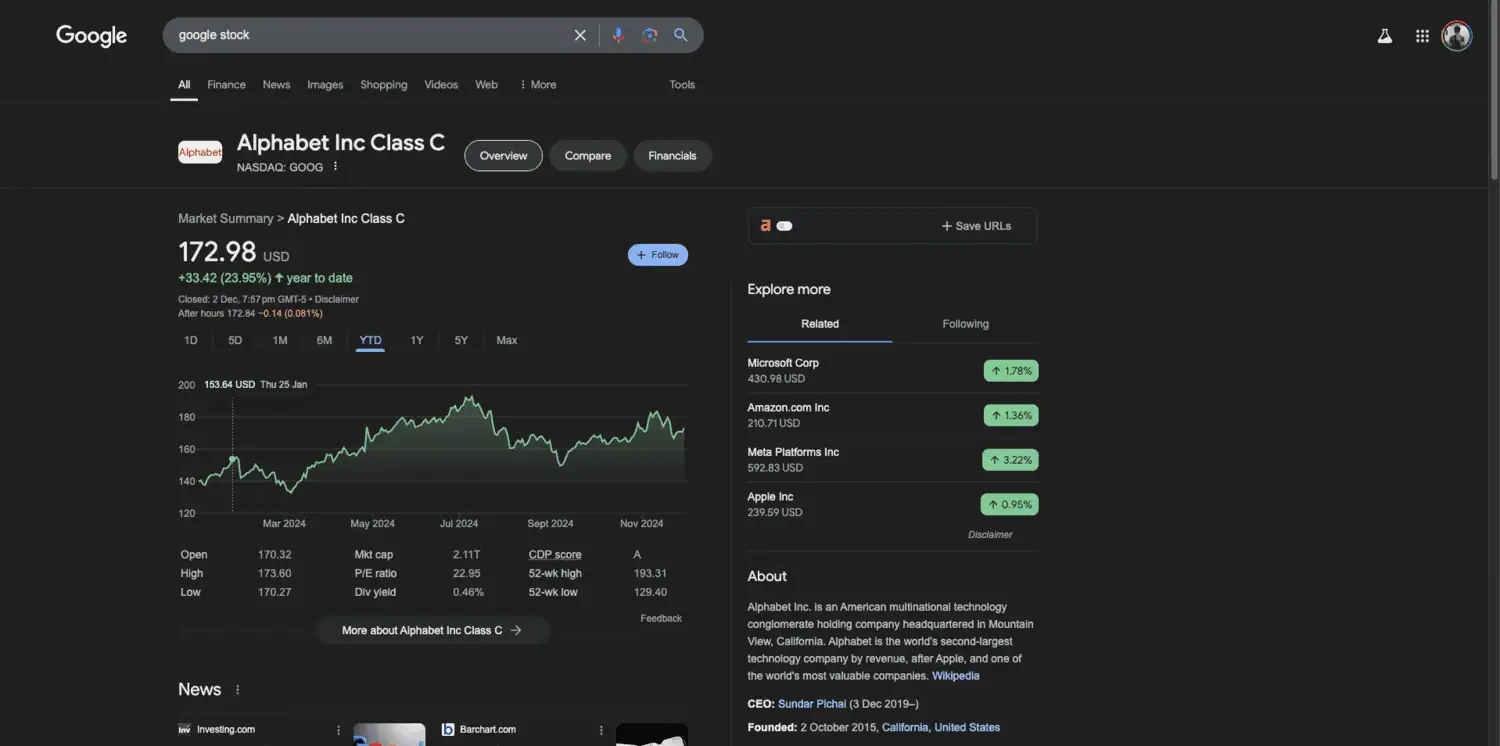This screenshot has height=746, width=1500.
Task: Switch to Web search tab
Action: click(486, 85)
